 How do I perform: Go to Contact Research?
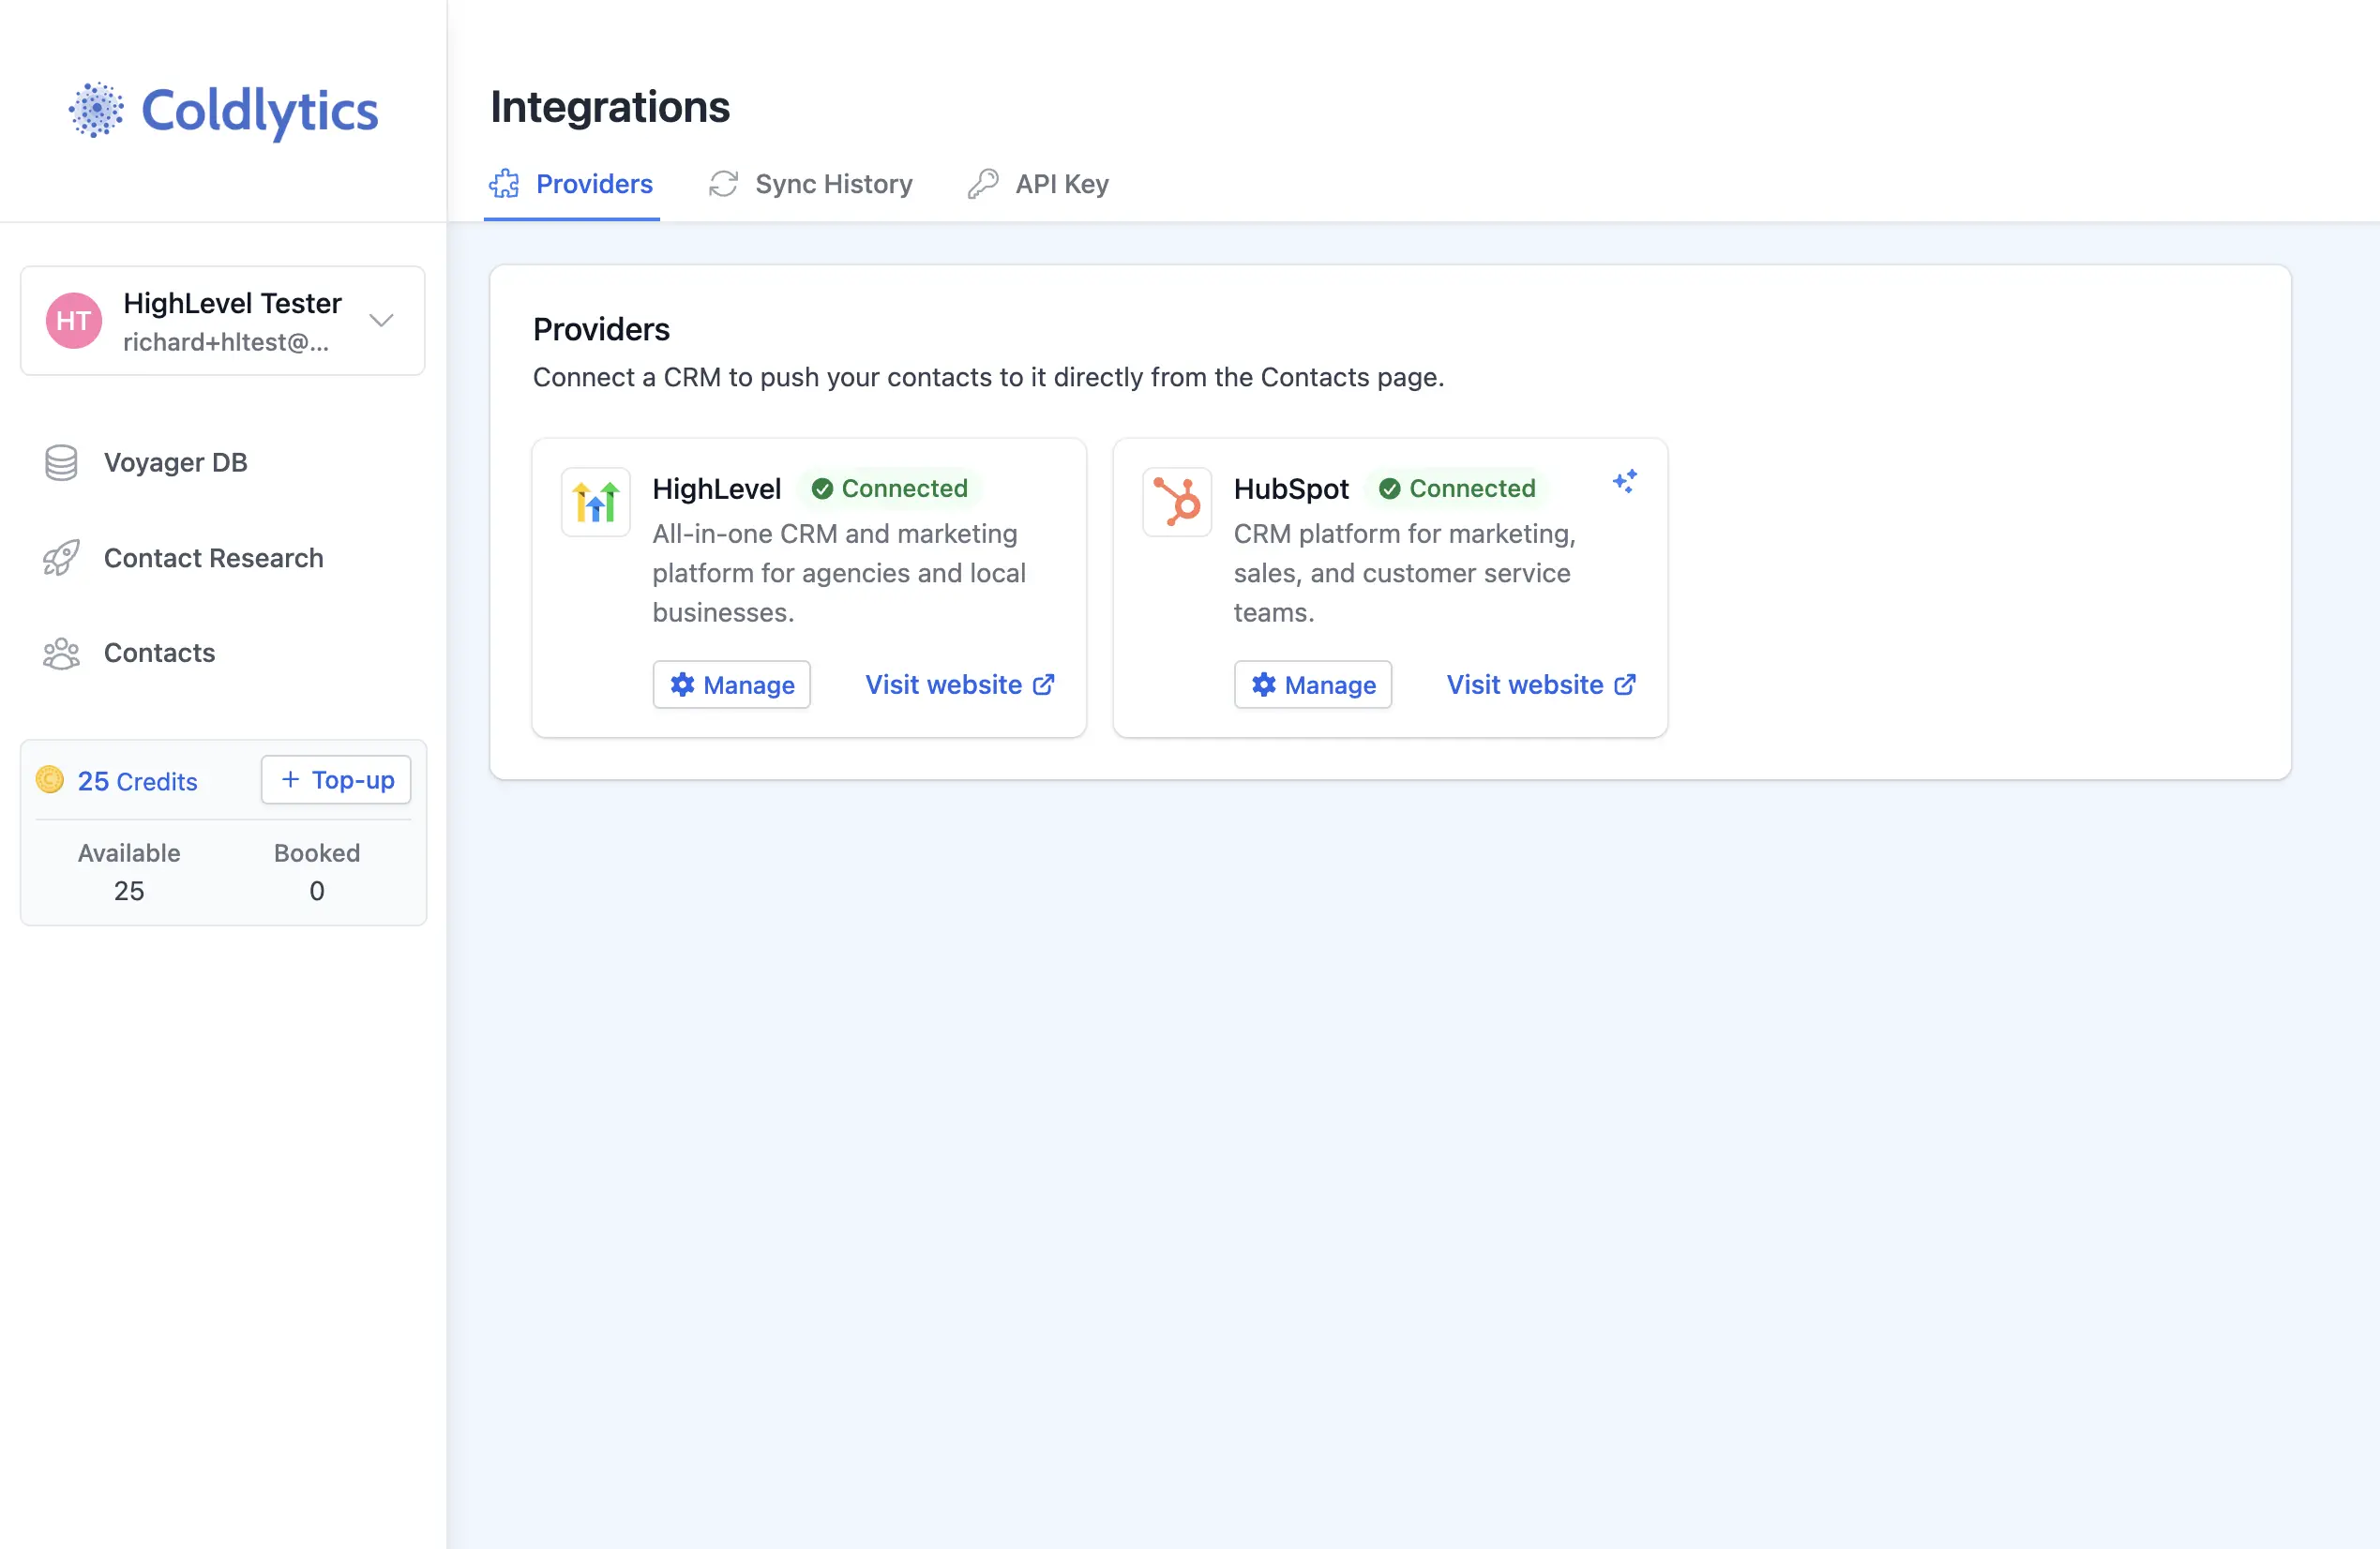click(183, 558)
